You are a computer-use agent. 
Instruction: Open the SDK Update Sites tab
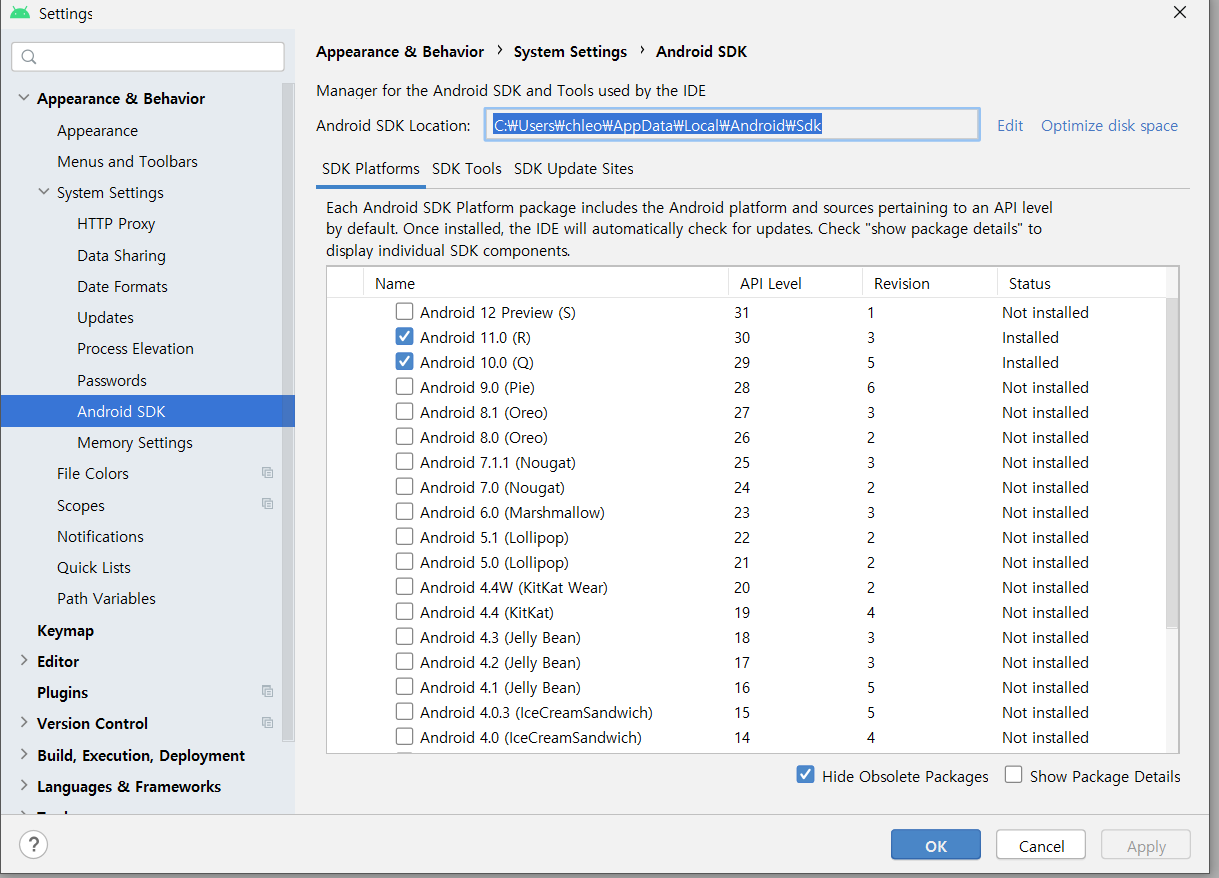(574, 169)
